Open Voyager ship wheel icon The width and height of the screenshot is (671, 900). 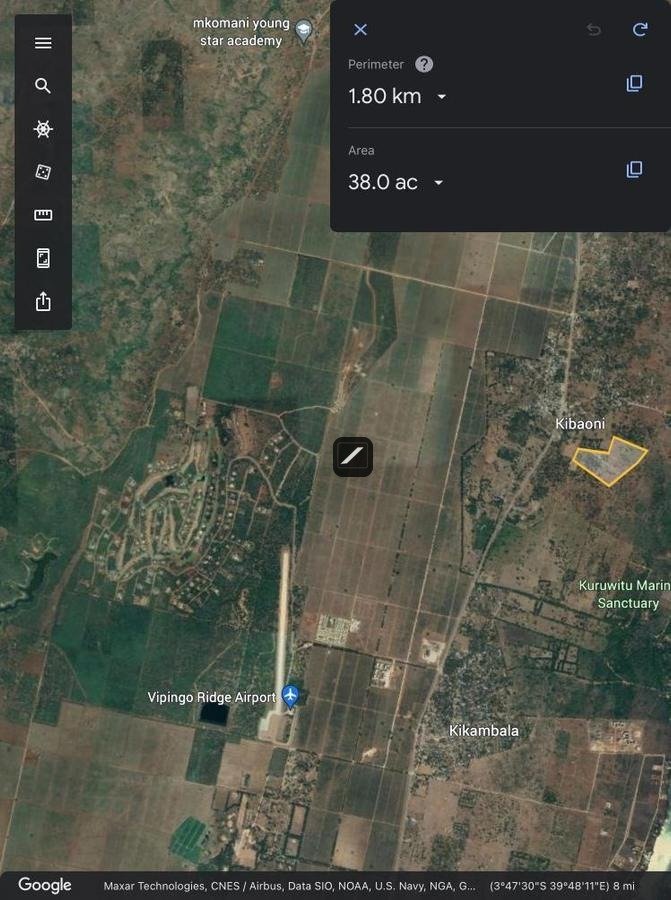[x=43, y=129]
